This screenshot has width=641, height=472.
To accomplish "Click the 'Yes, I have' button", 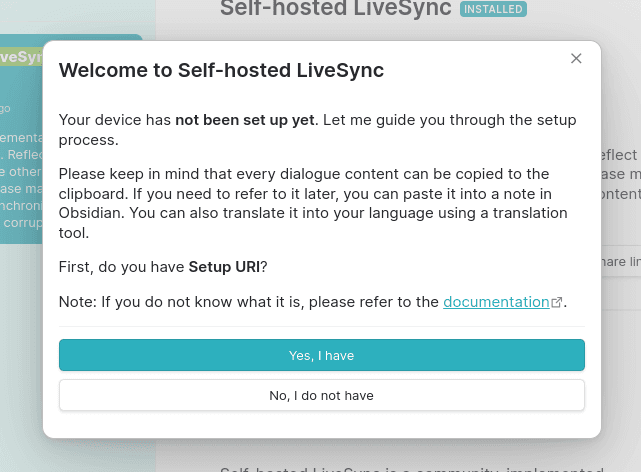I will [x=322, y=355].
